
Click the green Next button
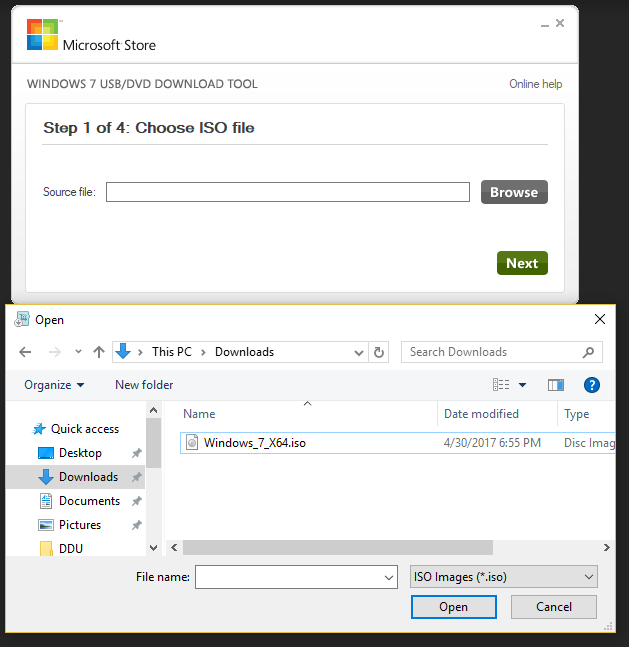522,263
